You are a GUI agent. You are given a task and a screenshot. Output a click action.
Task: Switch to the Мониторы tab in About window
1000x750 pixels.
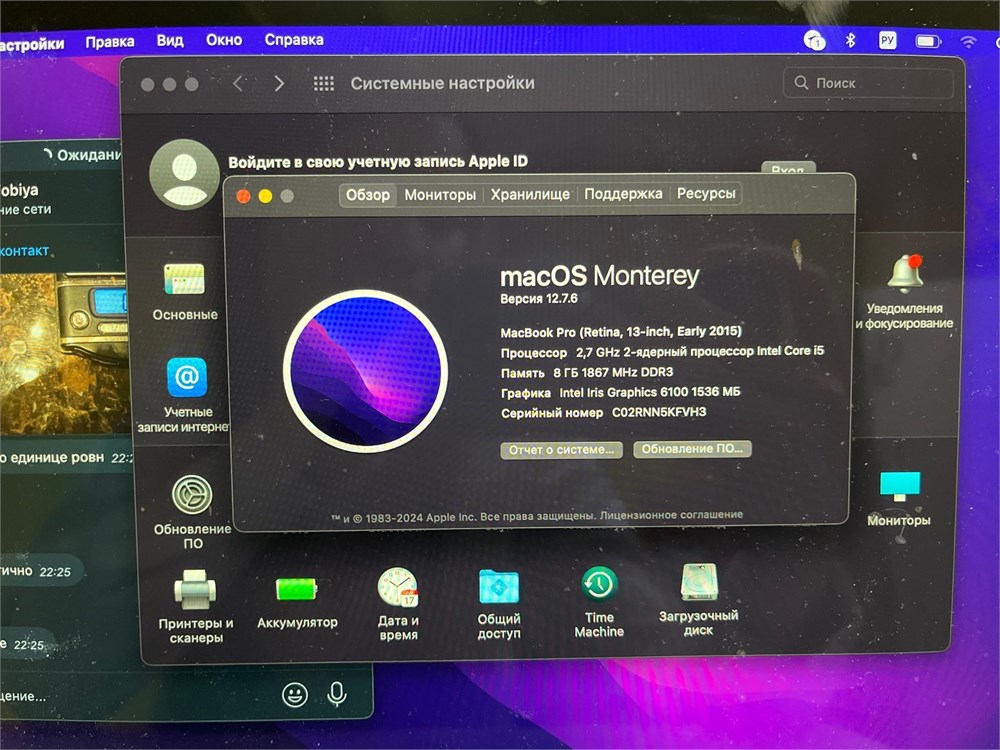tap(440, 195)
